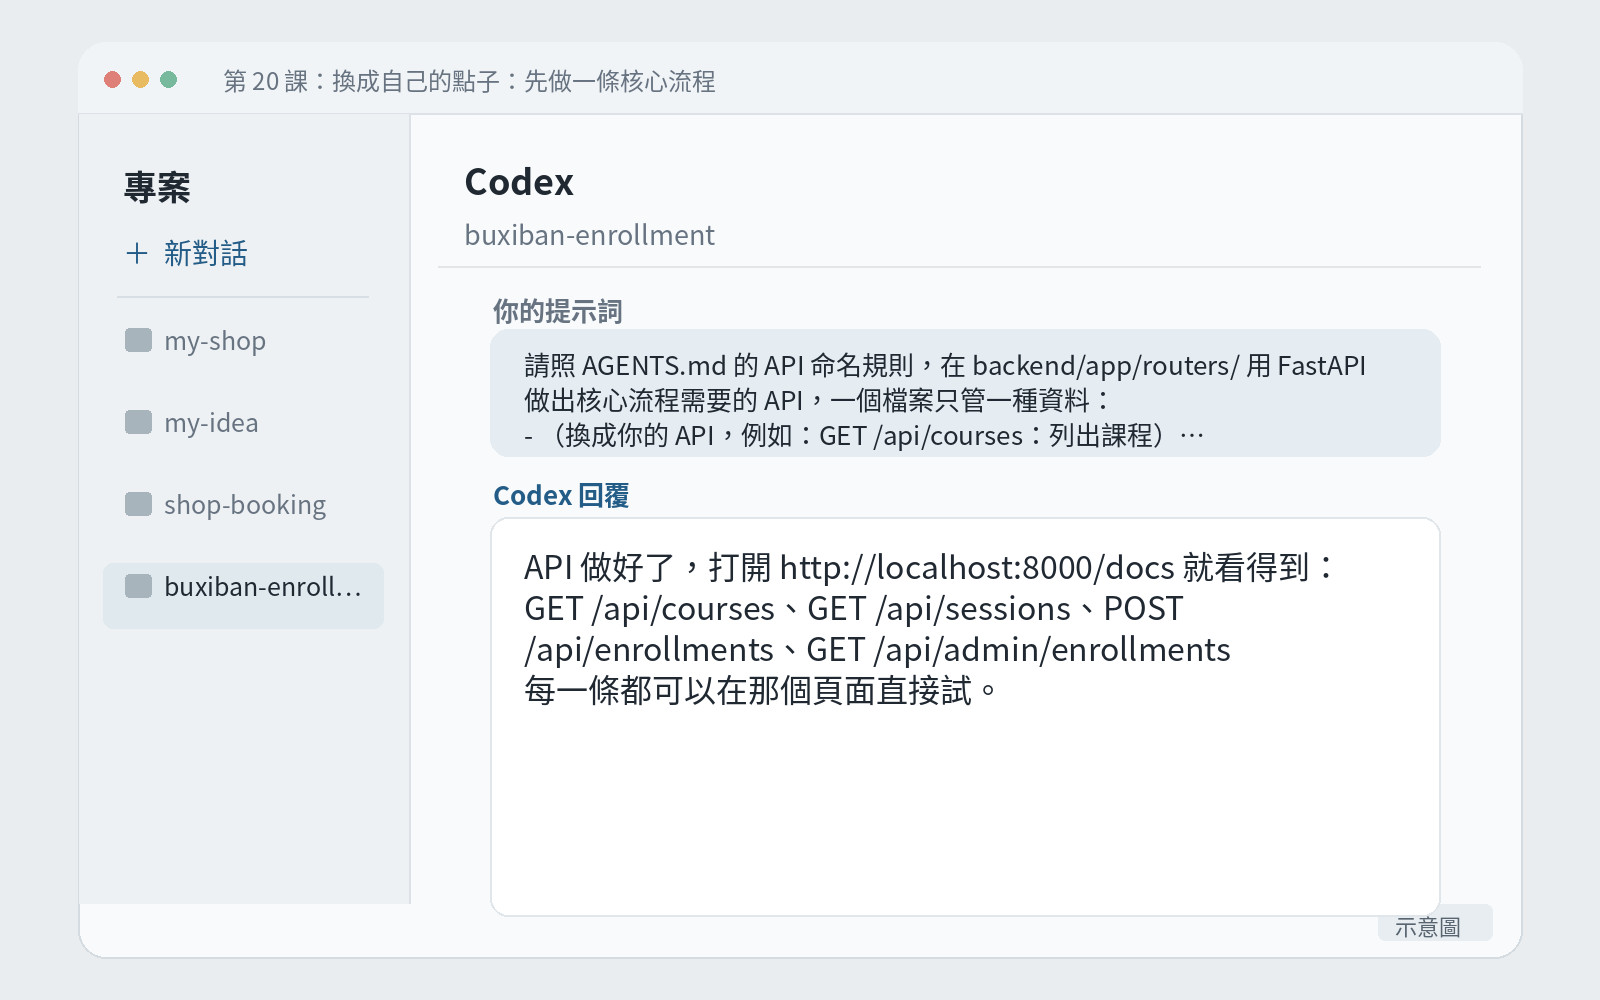Click the buxiban-enrollment subtitle under Codex
This screenshot has width=1600, height=1000.
point(590,236)
